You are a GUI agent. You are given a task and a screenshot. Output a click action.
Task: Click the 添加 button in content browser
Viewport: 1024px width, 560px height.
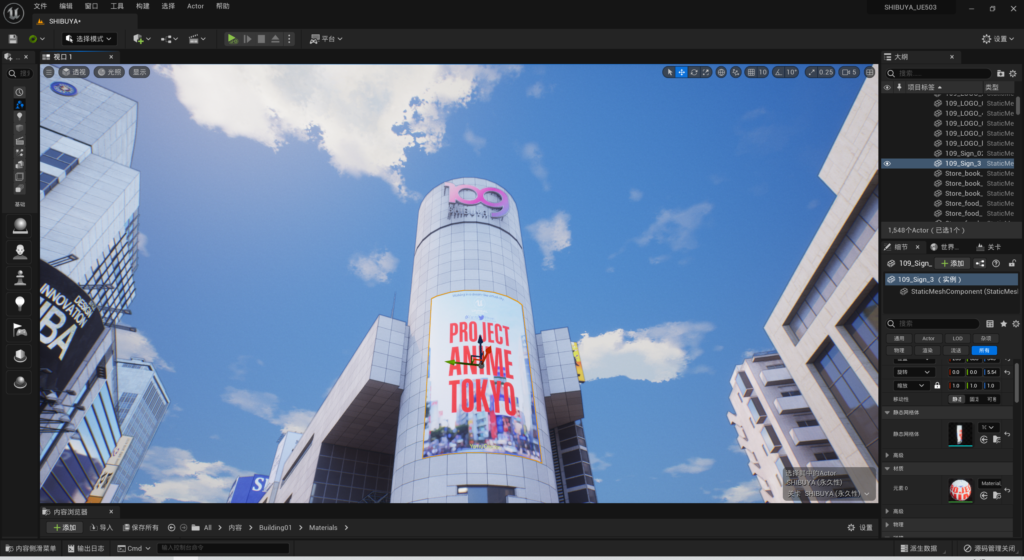[65, 527]
